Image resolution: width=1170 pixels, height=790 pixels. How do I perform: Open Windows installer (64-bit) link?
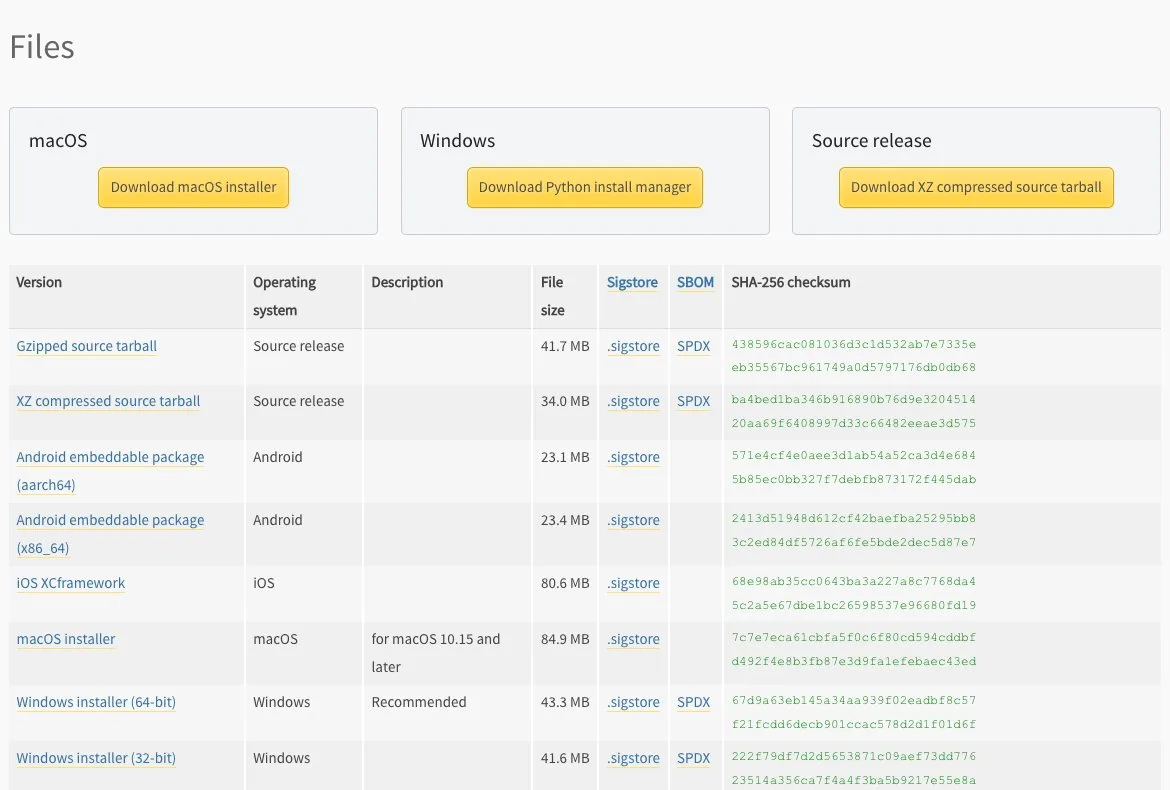[x=96, y=702]
